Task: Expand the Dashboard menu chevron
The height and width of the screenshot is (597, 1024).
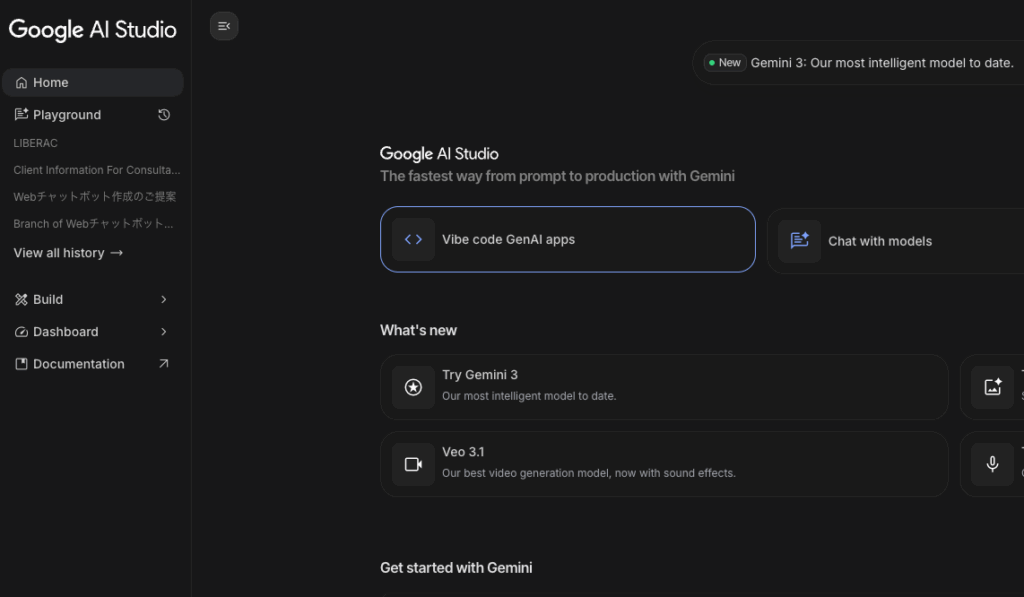Action: point(164,332)
